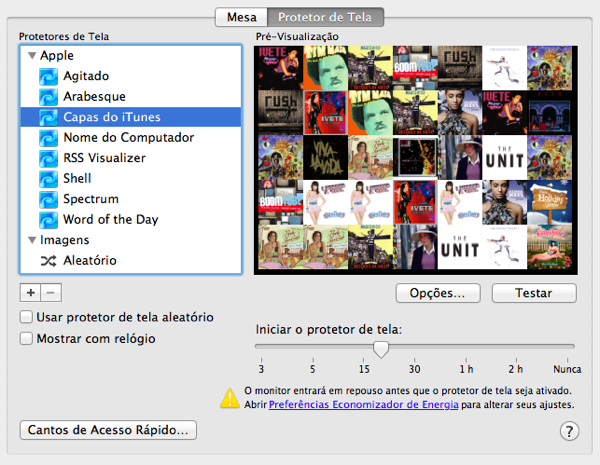Viewport: 600px width, 465px height.
Task: Click the Nome do Computador saver icon
Action: [48, 137]
